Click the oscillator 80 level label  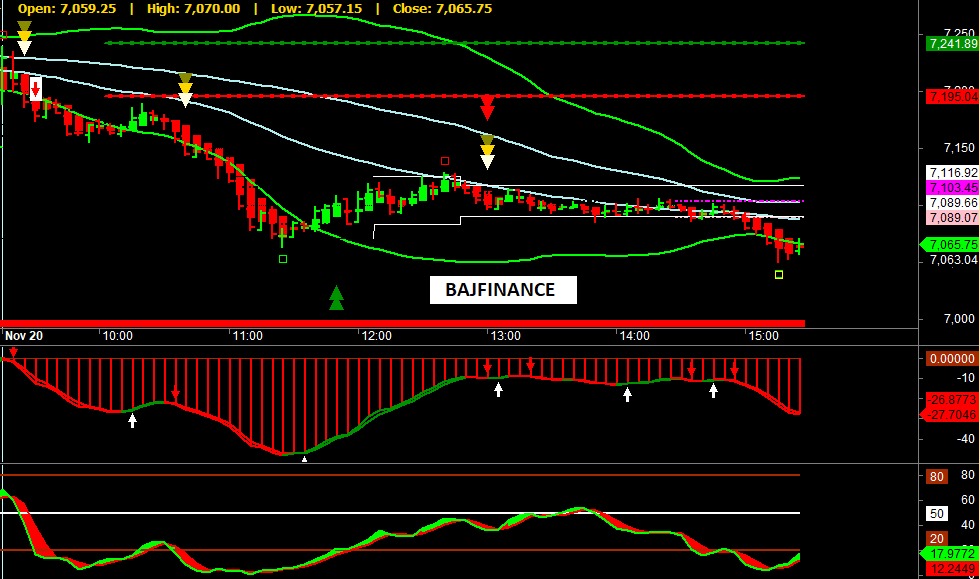click(937, 477)
